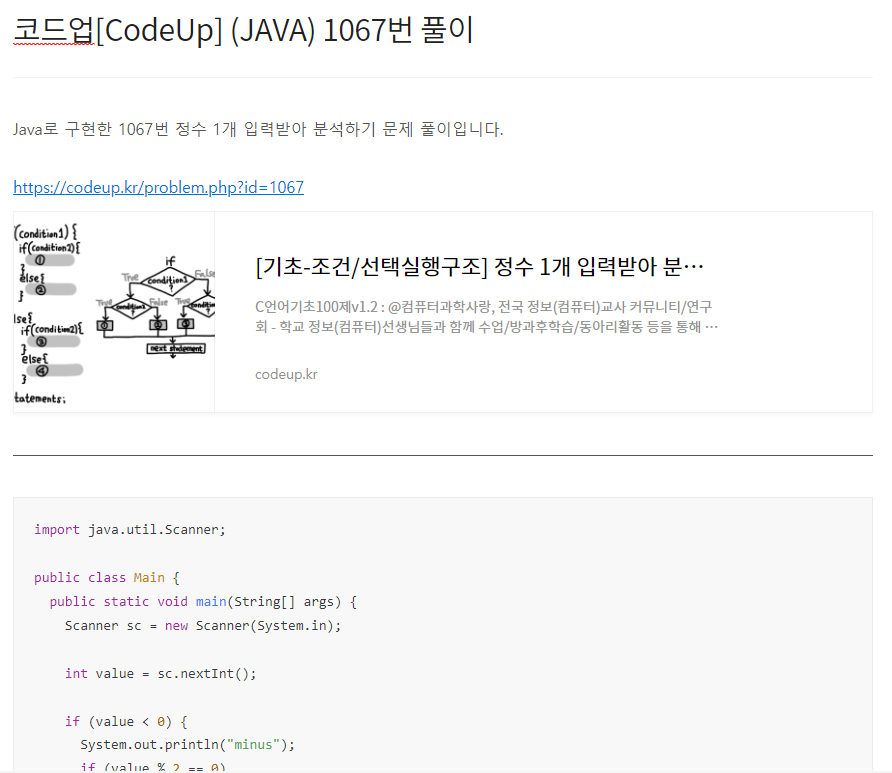Viewport: 892px width, 773px height.
Task: Click the intro sentence 'Java로 구현한 1067번 정수 1개 입력받아…'
Action: coord(258,129)
